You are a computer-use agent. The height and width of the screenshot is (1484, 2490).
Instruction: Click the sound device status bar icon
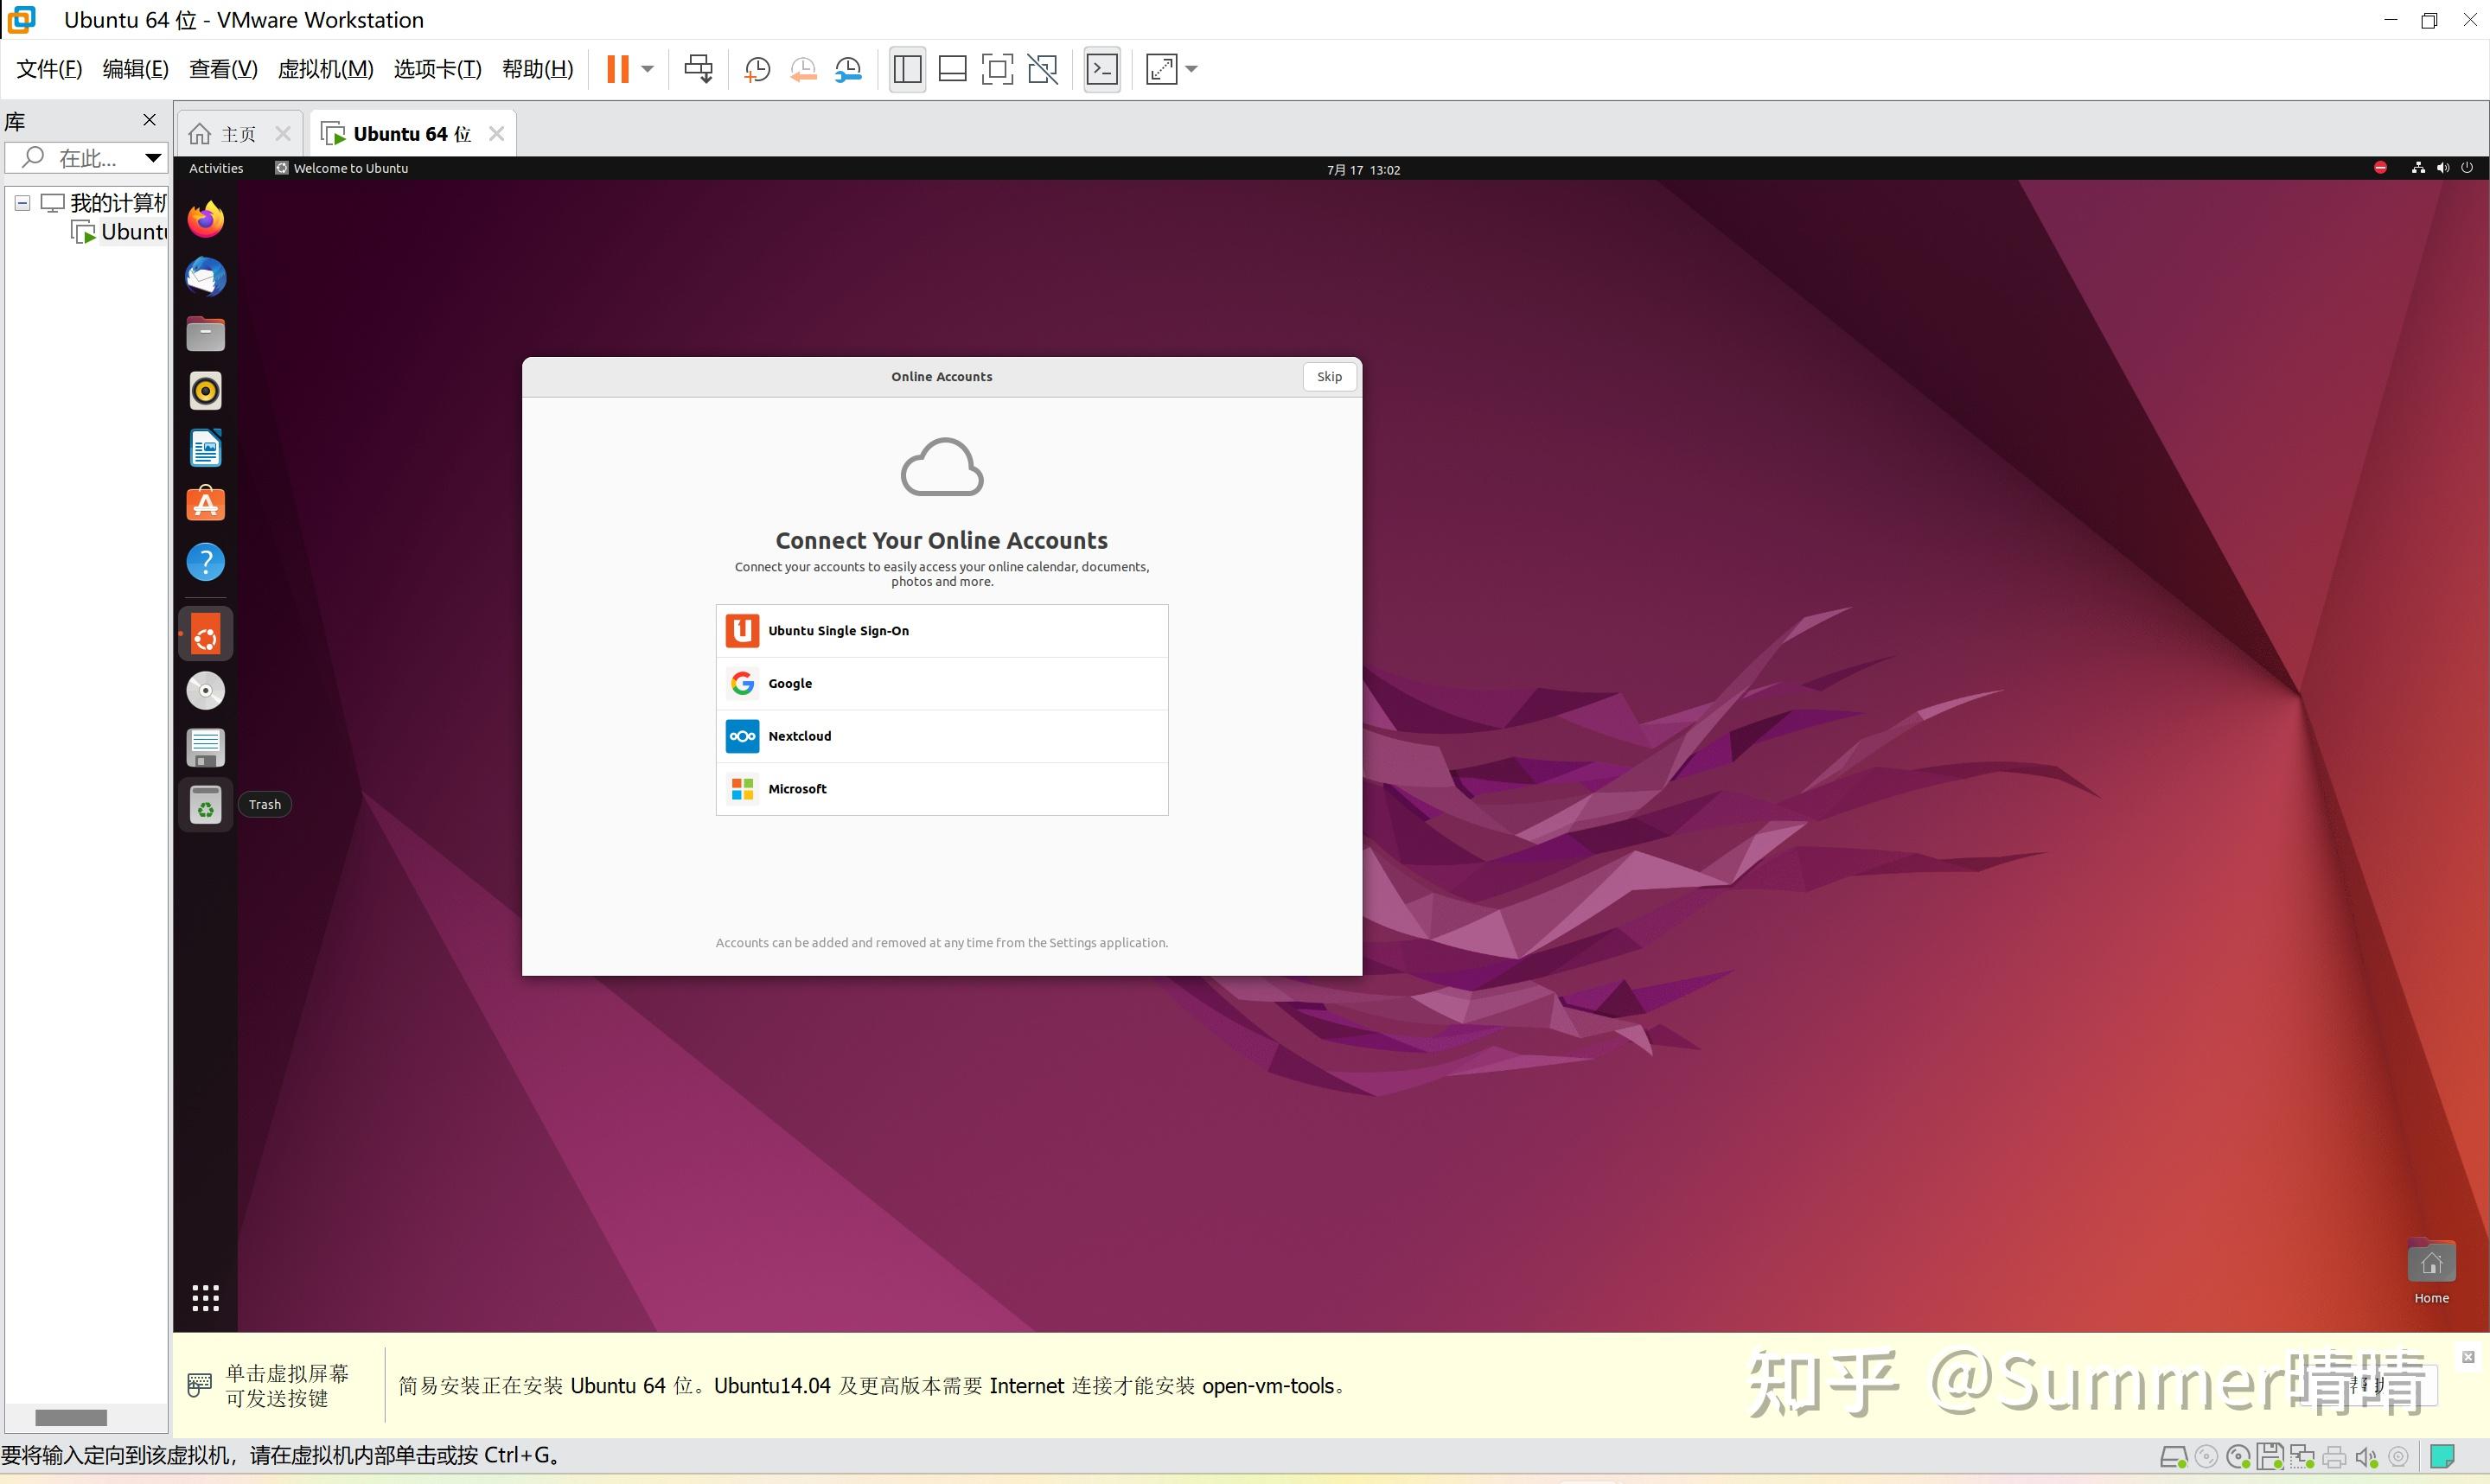point(2366,1456)
